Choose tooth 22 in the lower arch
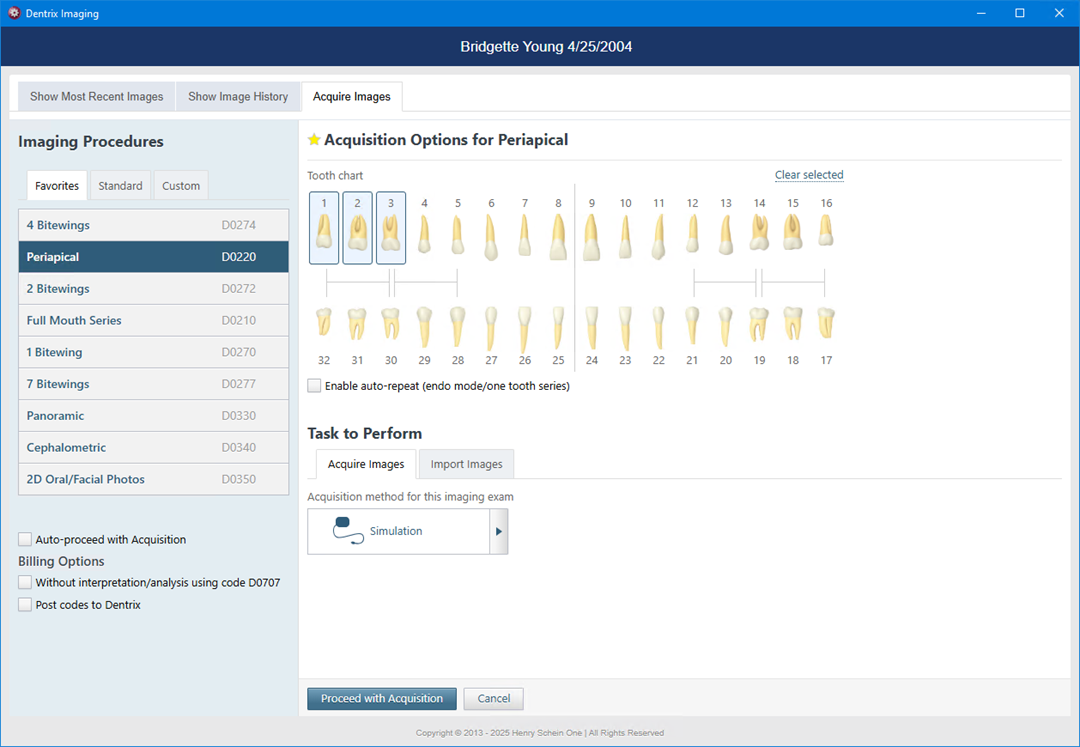The height and width of the screenshot is (747, 1080). pos(658,328)
